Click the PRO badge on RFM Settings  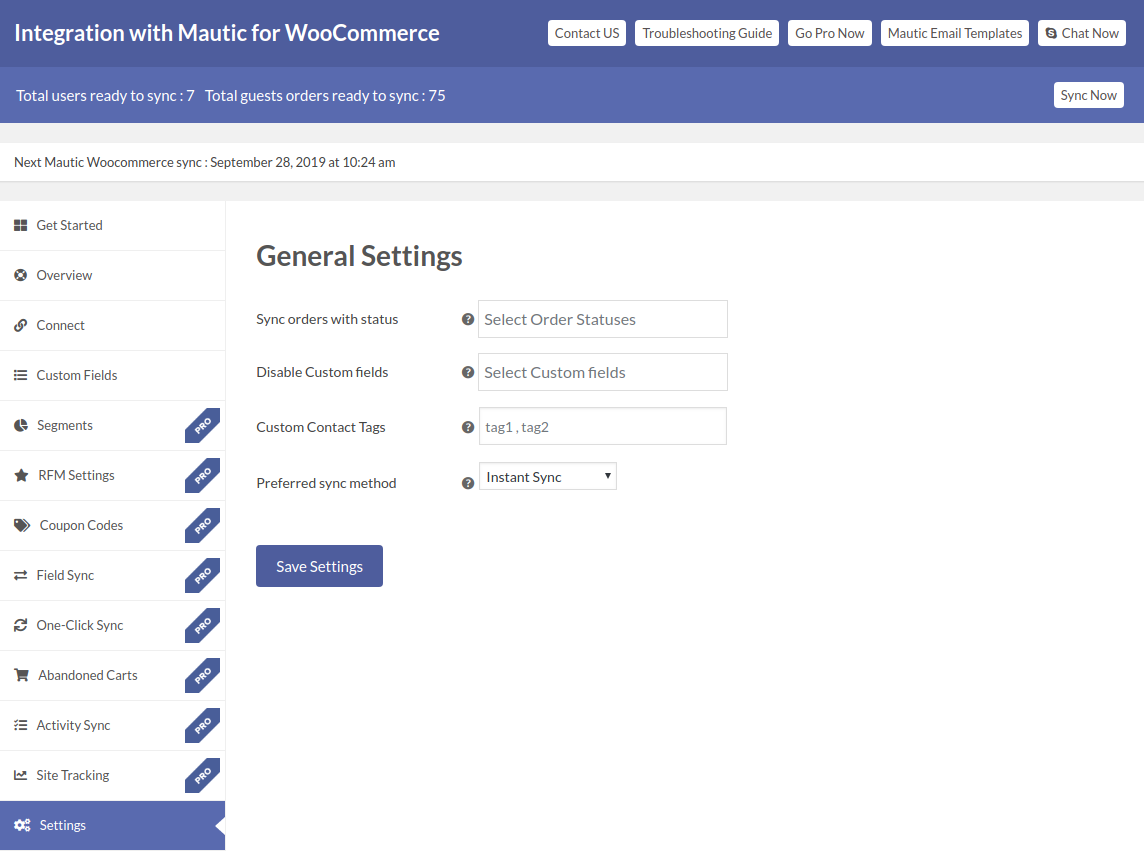click(202, 475)
